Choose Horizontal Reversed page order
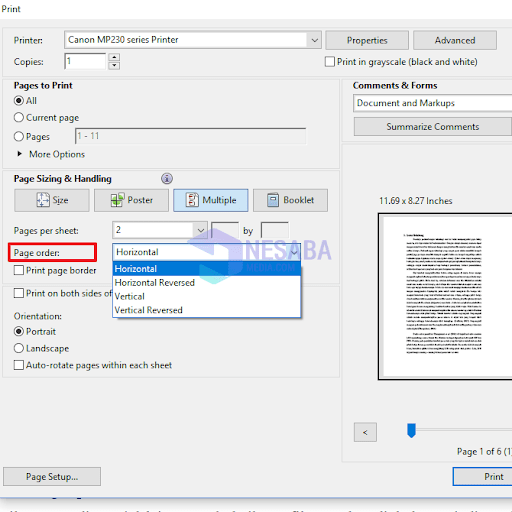The image size is (512, 512). (x=207, y=283)
